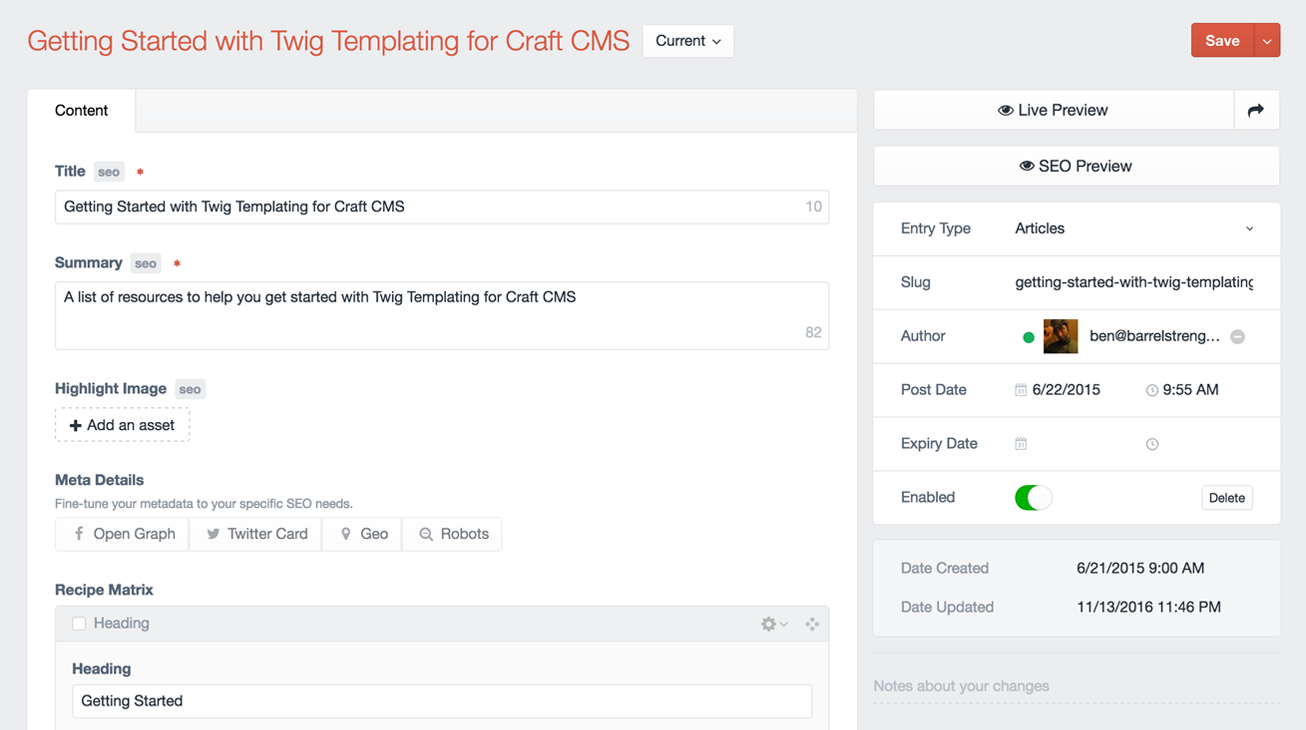Click the author avatar thumbnail
This screenshot has height=730, width=1306.
pyautogui.click(x=1060, y=337)
